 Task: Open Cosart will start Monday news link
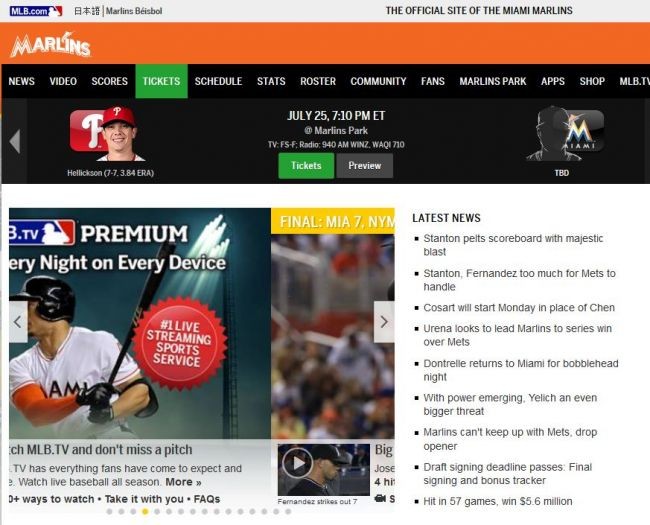click(x=519, y=308)
